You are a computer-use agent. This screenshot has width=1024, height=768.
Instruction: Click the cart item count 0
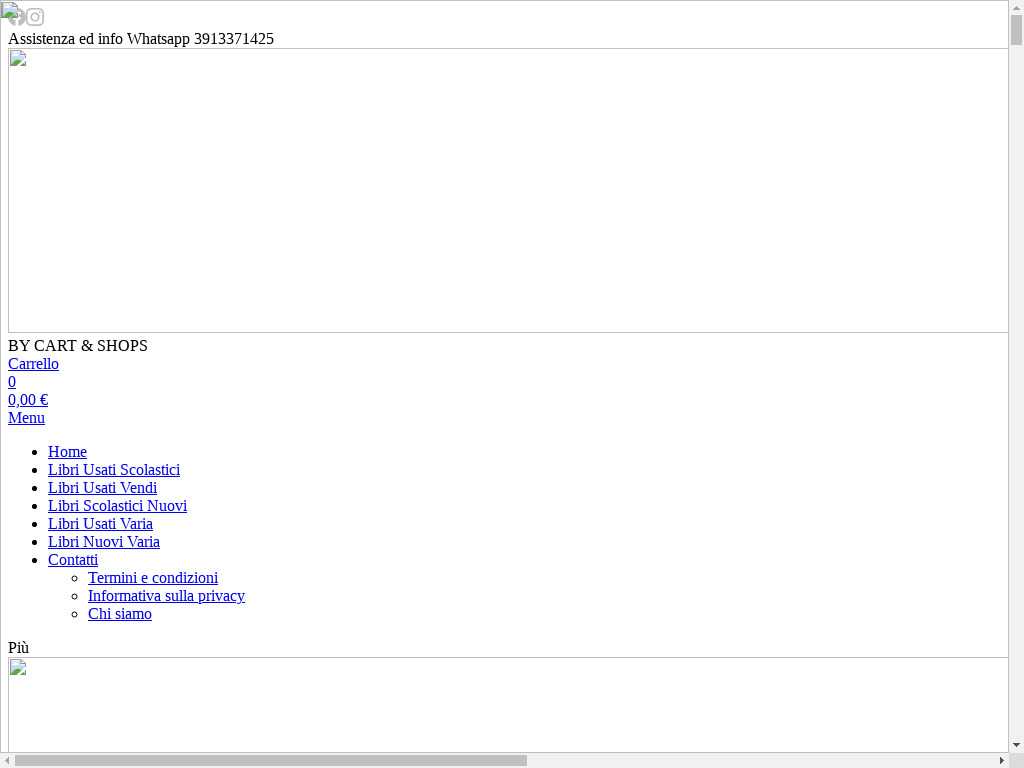click(x=12, y=382)
